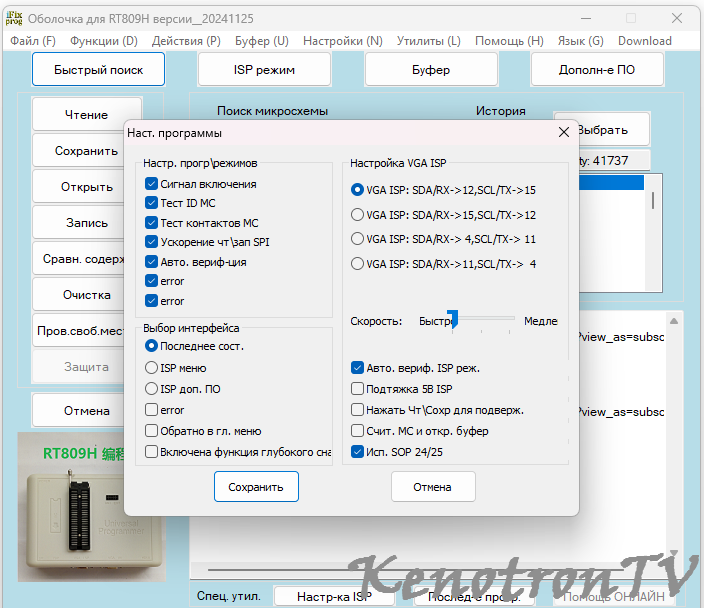The width and height of the screenshot is (704, 608).
Task: Click the iFix prog app icon in title bar
Action: pos(13,18)
